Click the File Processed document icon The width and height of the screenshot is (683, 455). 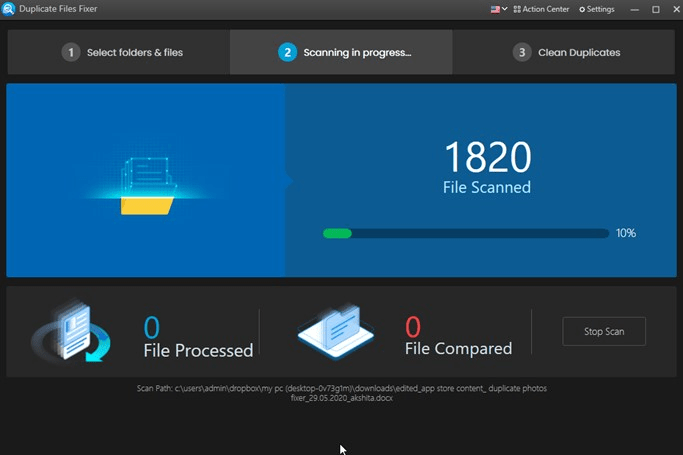pos(72,332)
